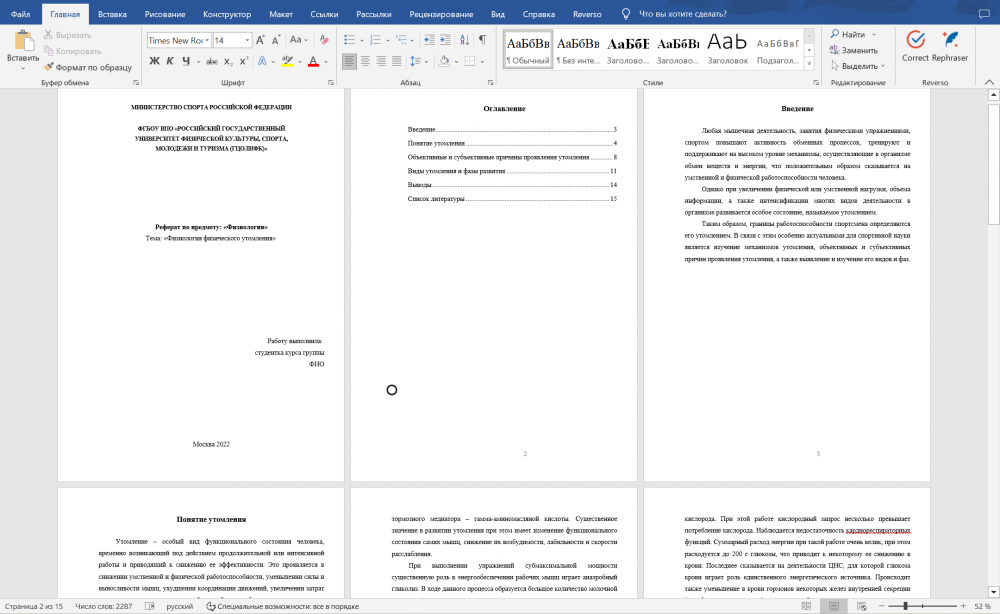Click the paragraph shading paint bucket

444,61
